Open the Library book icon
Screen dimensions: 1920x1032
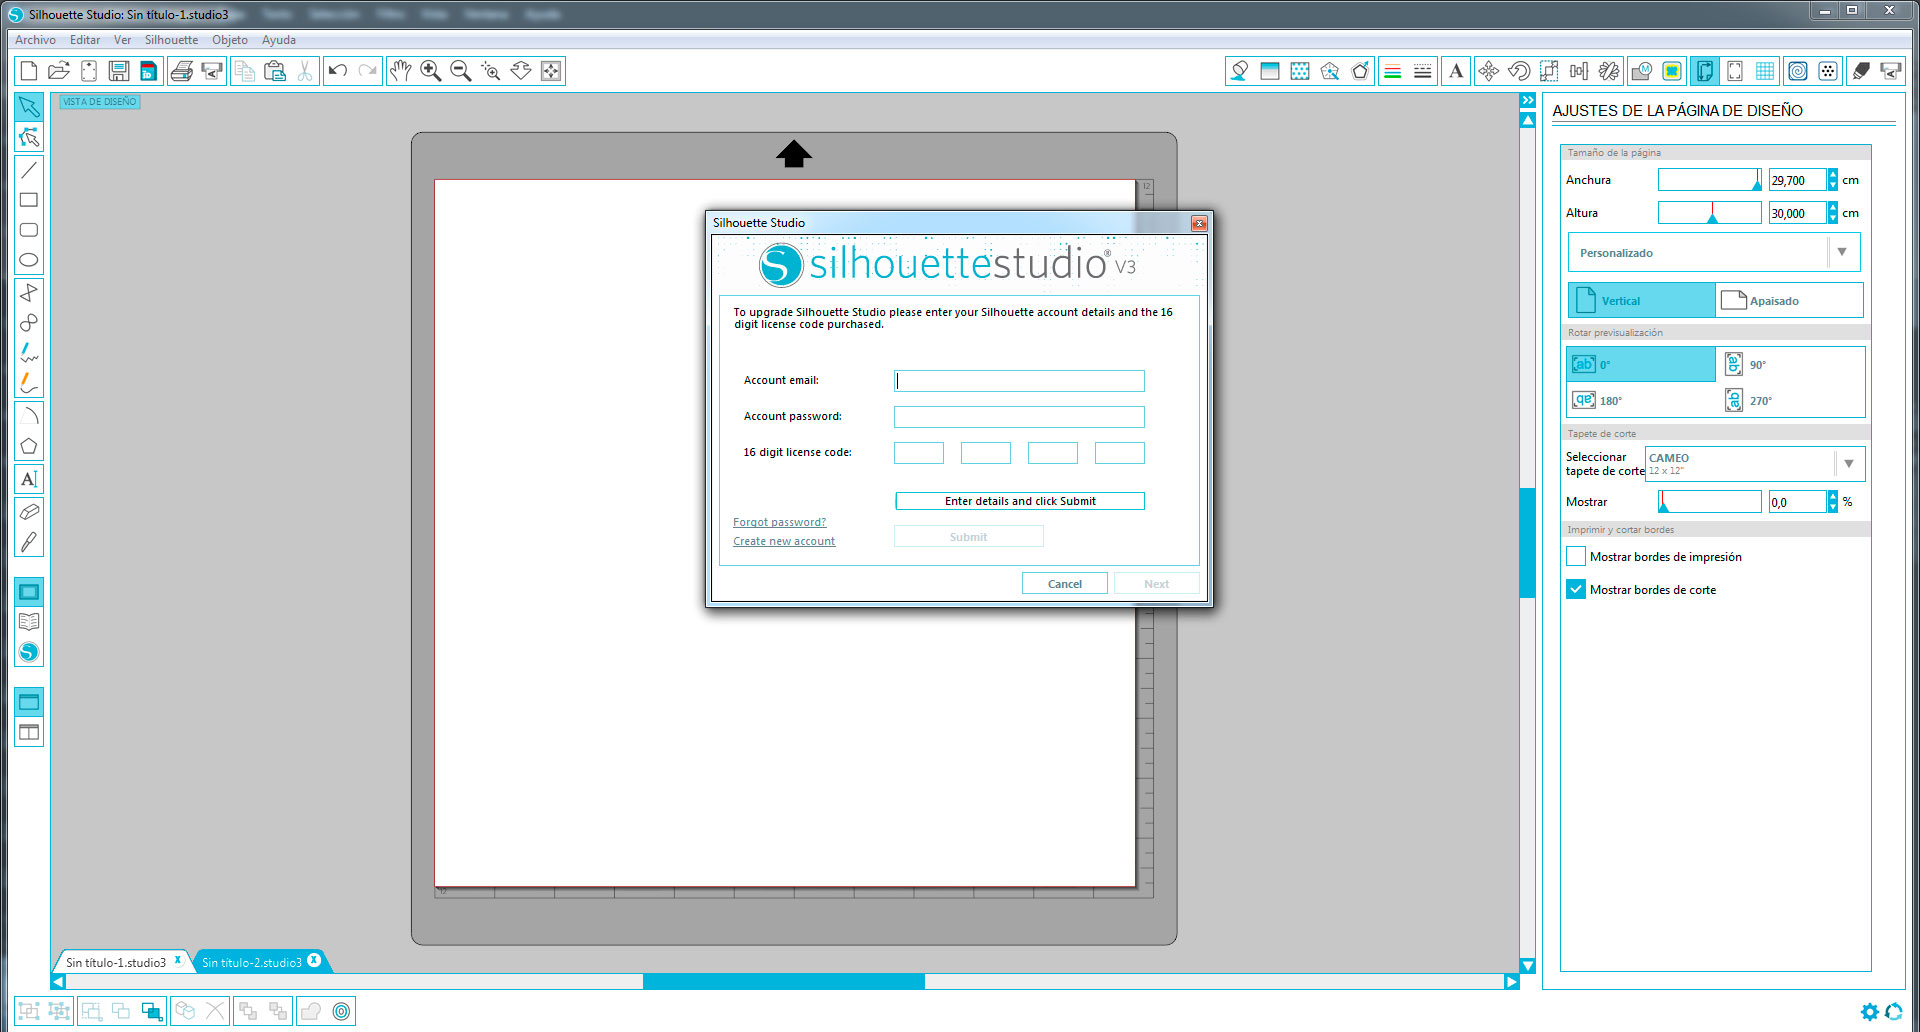(x=29, y=622)
